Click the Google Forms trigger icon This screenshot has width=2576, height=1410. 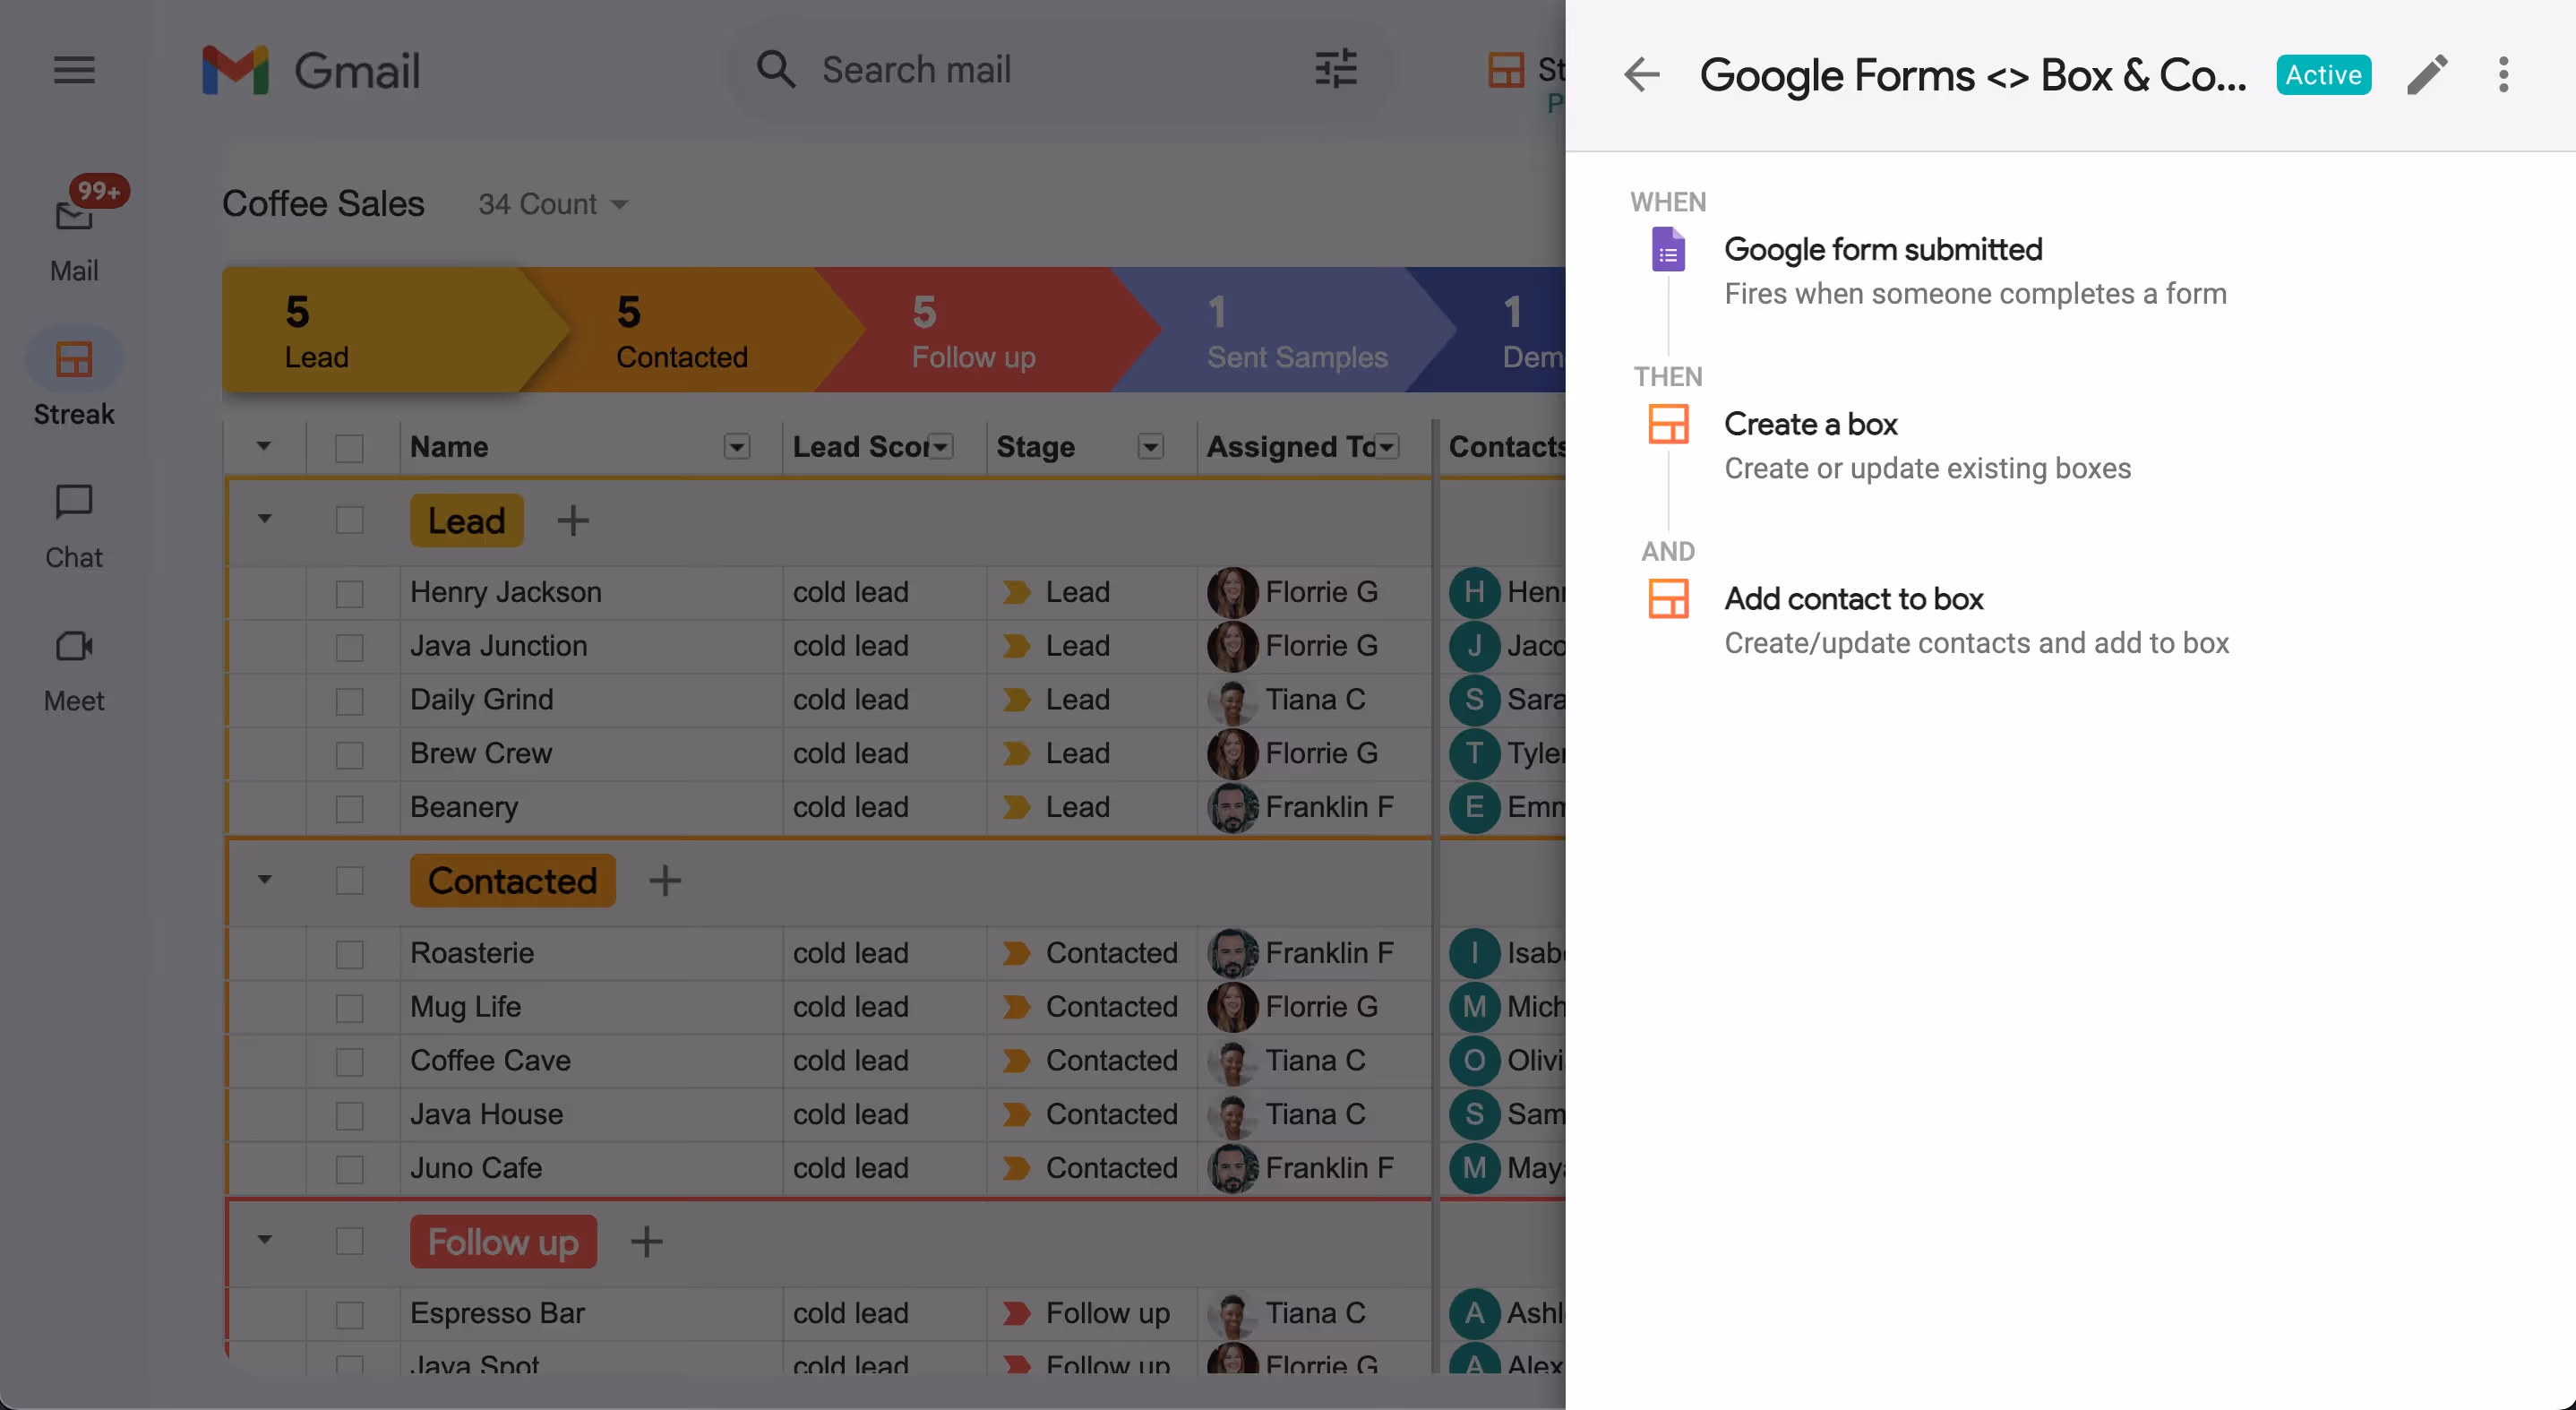pyautogui.click(x=1667, y=250)
